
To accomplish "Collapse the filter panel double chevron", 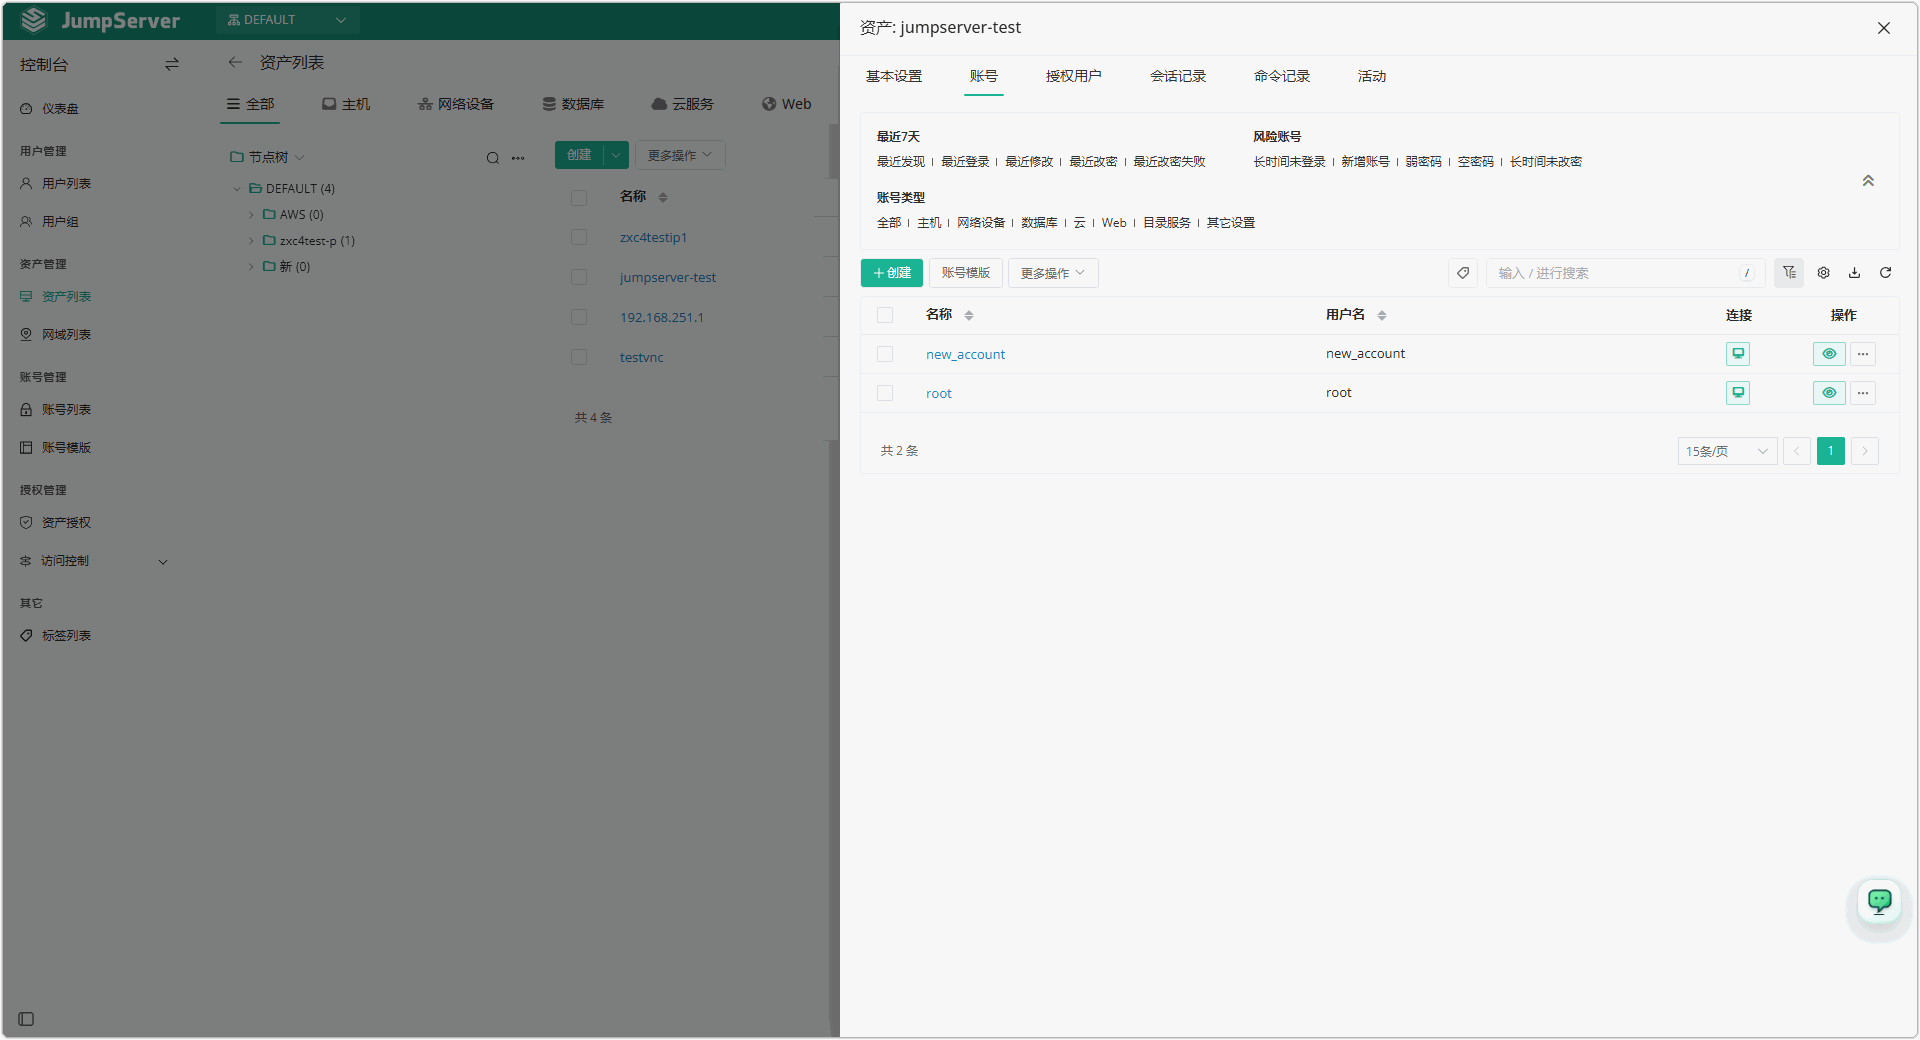I will coord(1868,181).
